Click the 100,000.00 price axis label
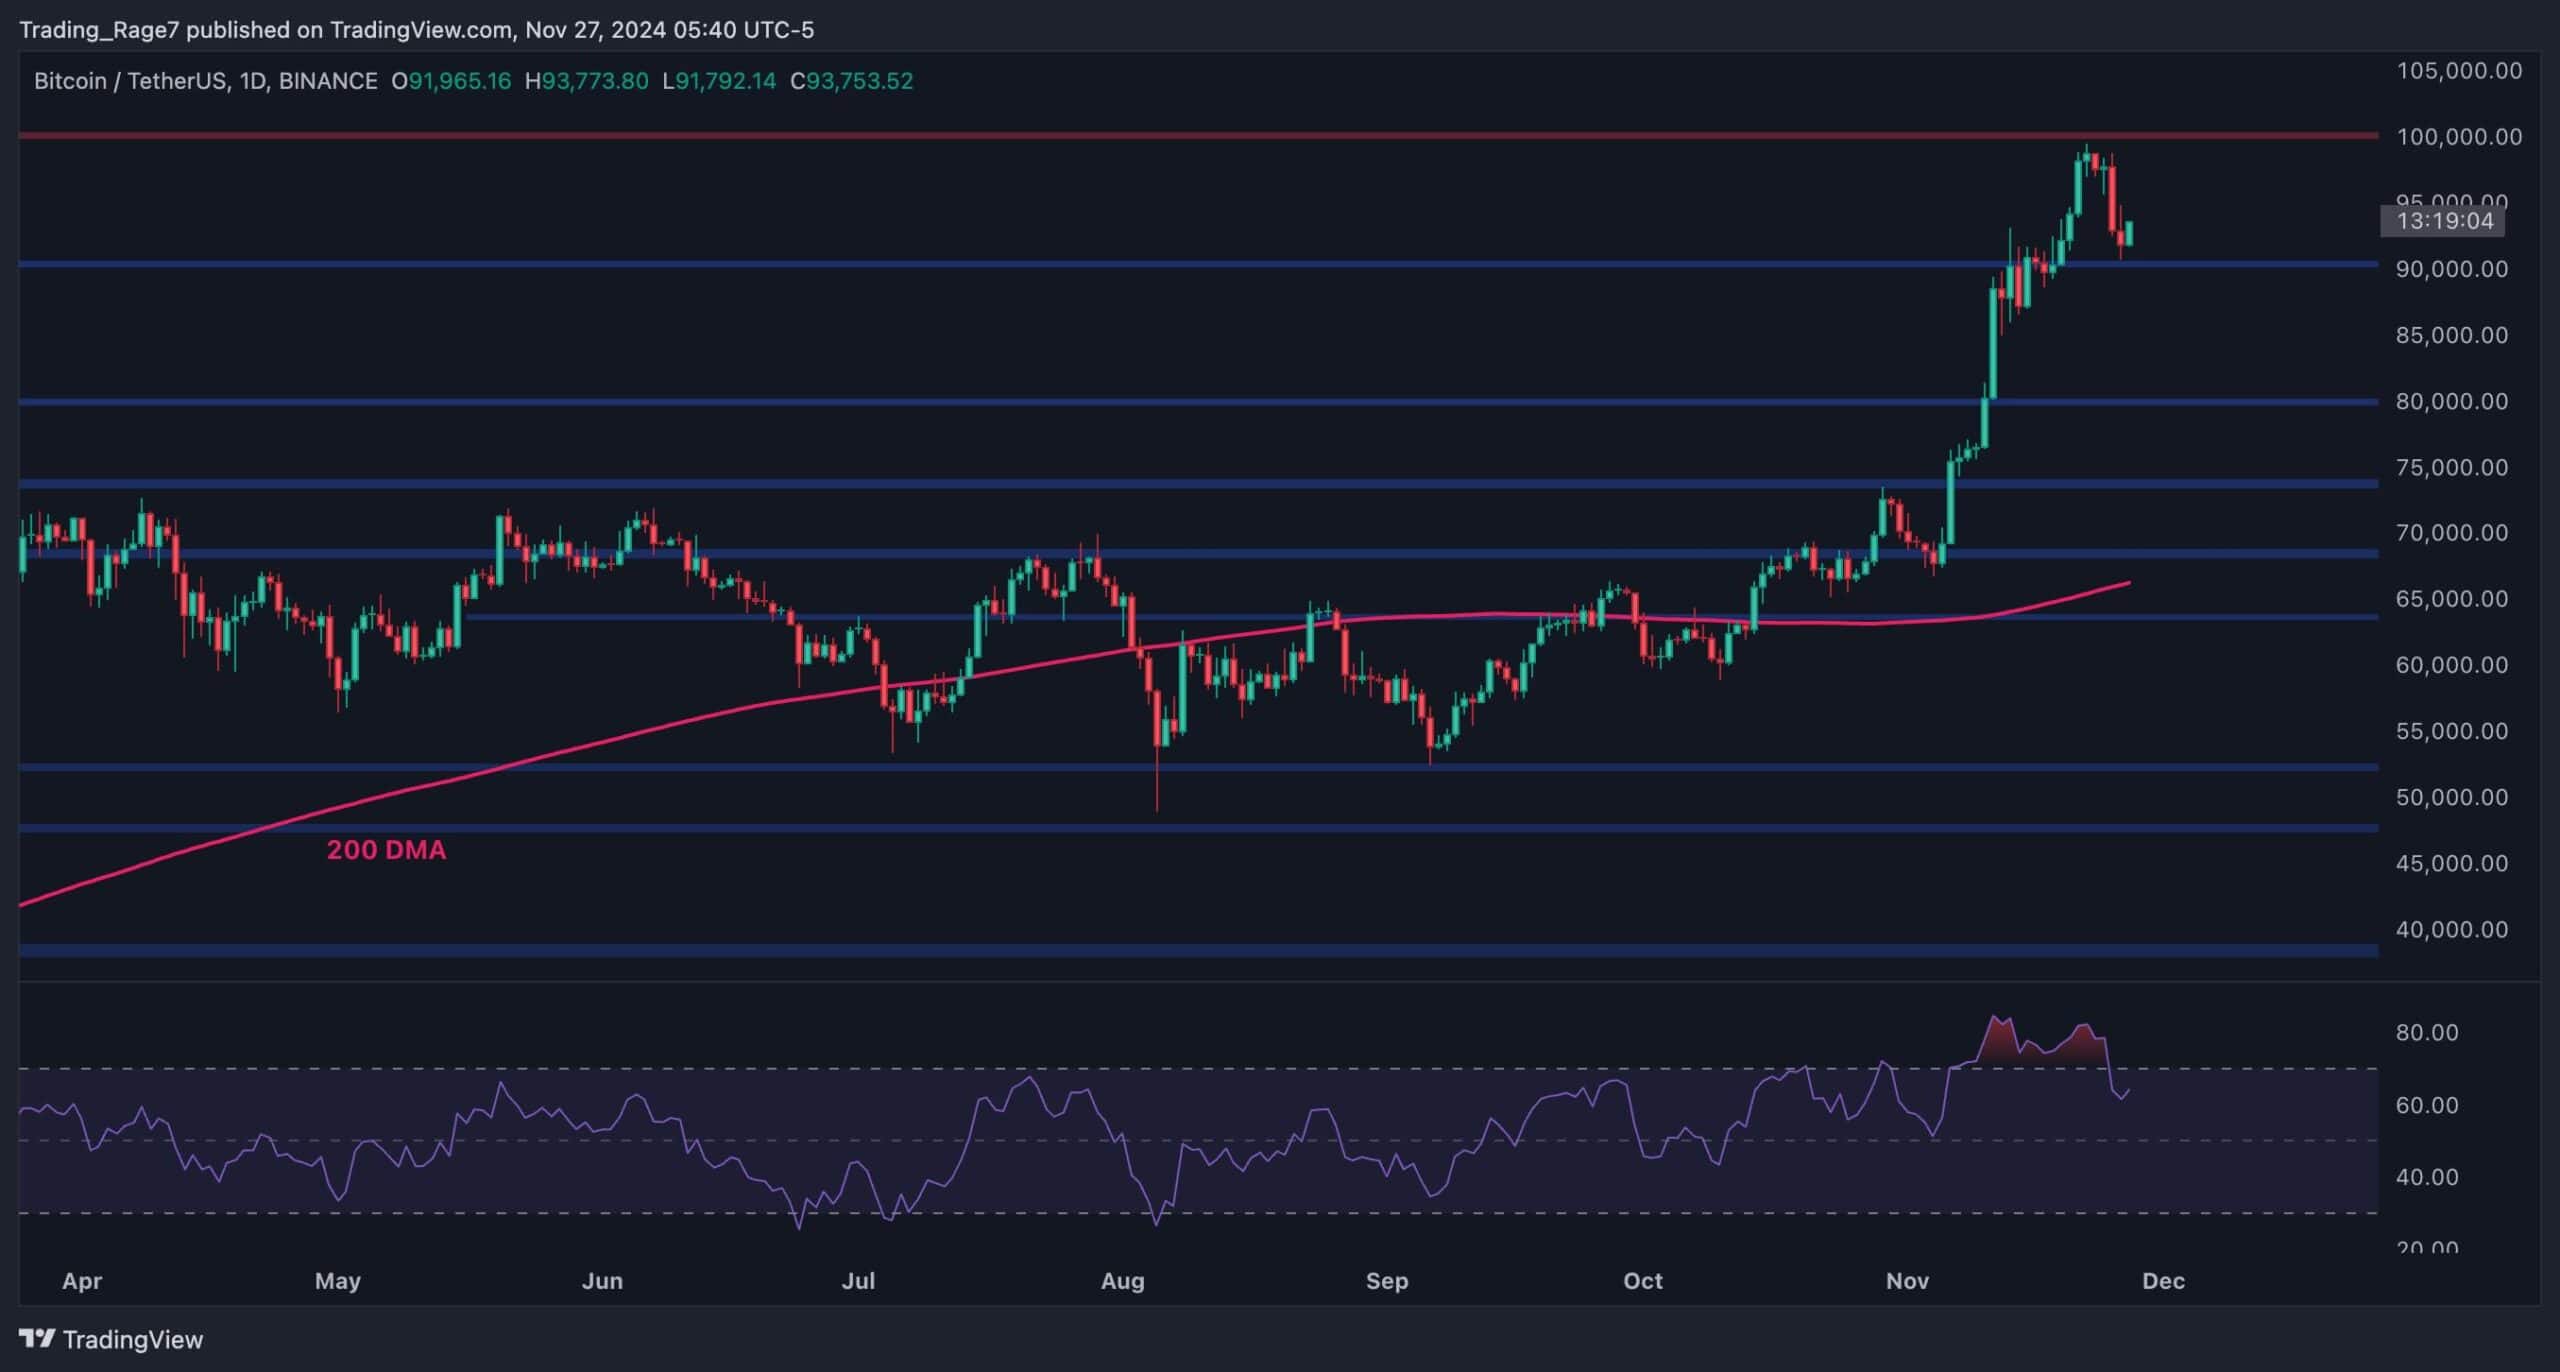 (2459, 137)
